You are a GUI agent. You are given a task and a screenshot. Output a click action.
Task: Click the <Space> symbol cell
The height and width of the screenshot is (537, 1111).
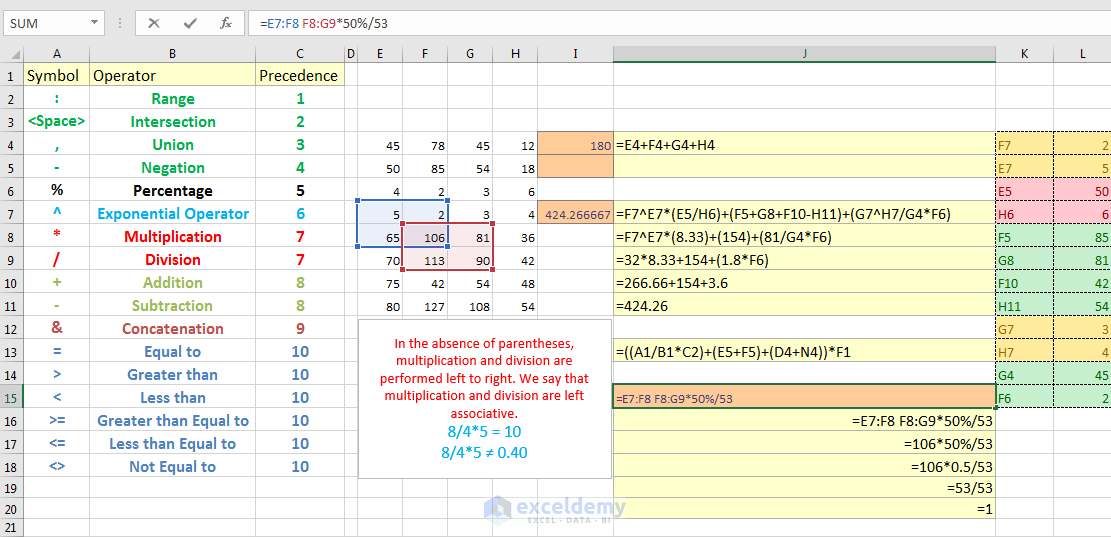(57, 121)
